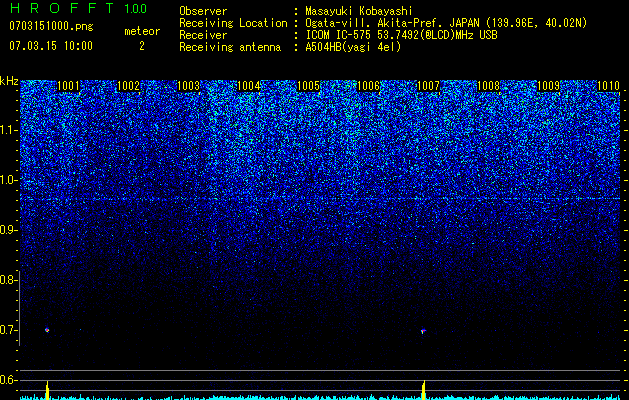Click the date stamp 07.03.15 10:00
Viewport: 629px width, 400px height.
pos(51,45)
